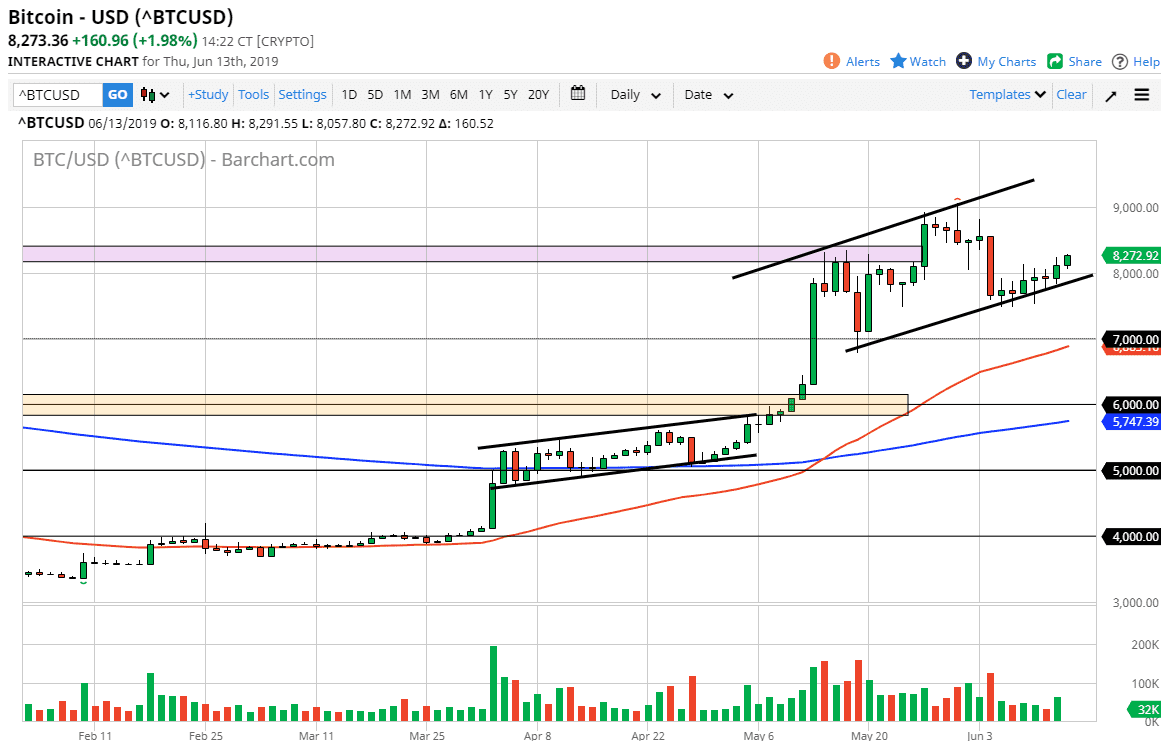The width and height of the screenshot is (1161, 741).
Task: Click the pop-out chart arrow icon
Action: point(1111,95)
